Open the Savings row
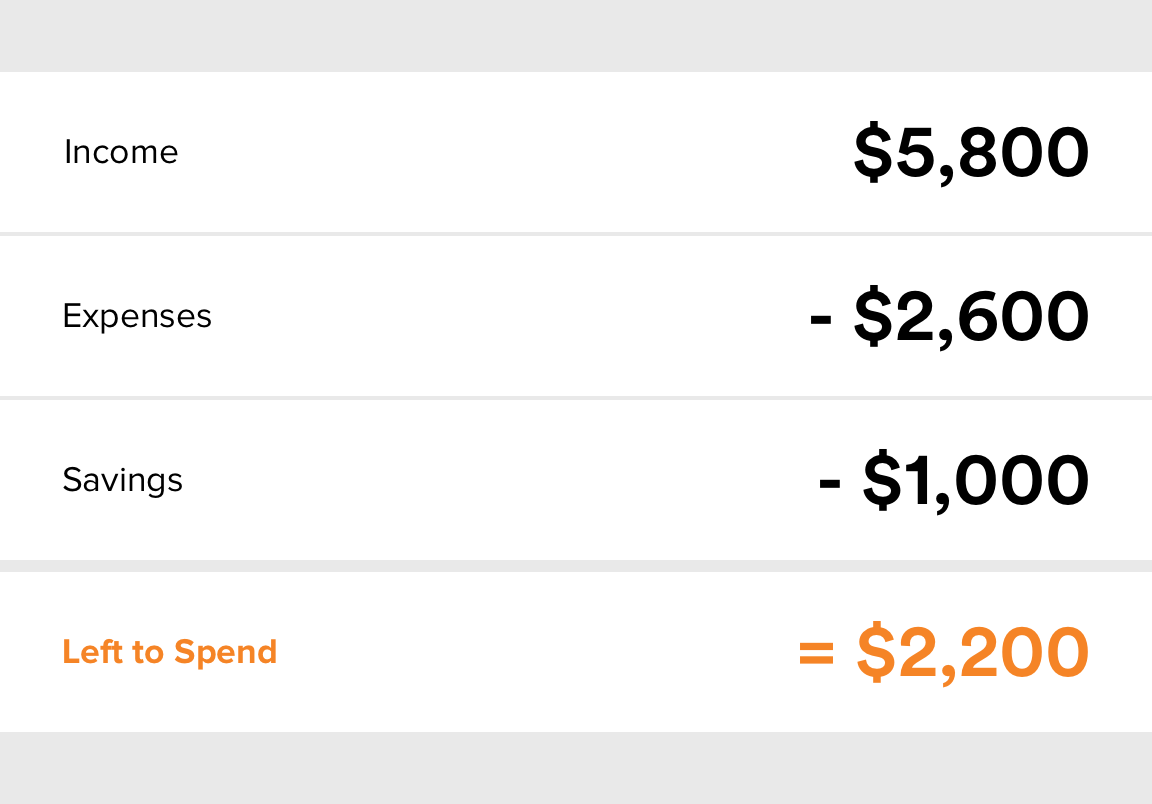Image resolution: width=1152 pixels, height=804 pixels. tap(576, 480)
